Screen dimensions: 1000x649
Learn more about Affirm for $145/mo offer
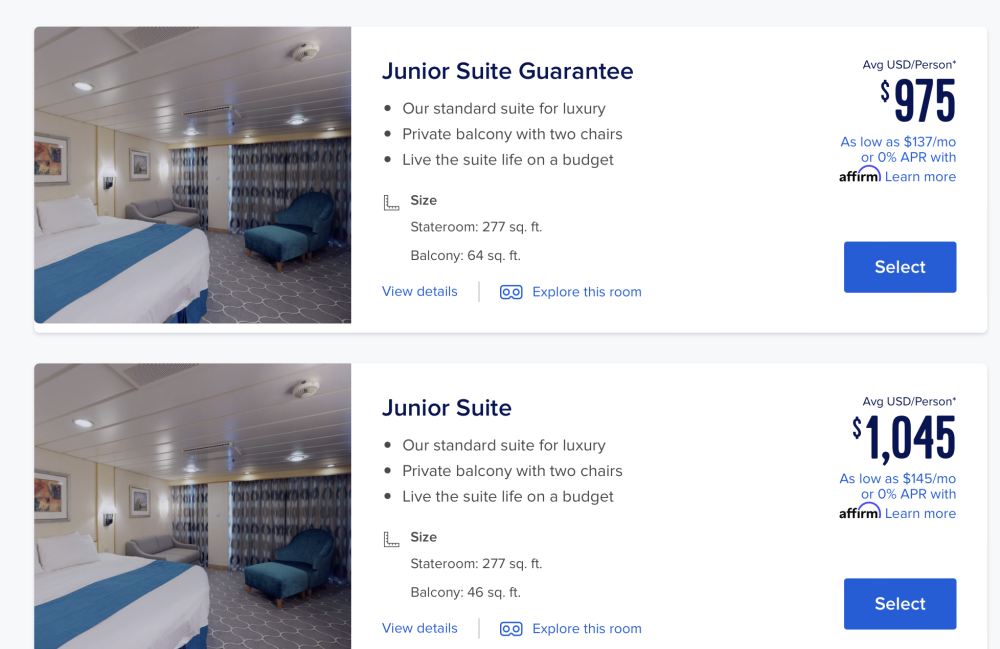point(920,513)
